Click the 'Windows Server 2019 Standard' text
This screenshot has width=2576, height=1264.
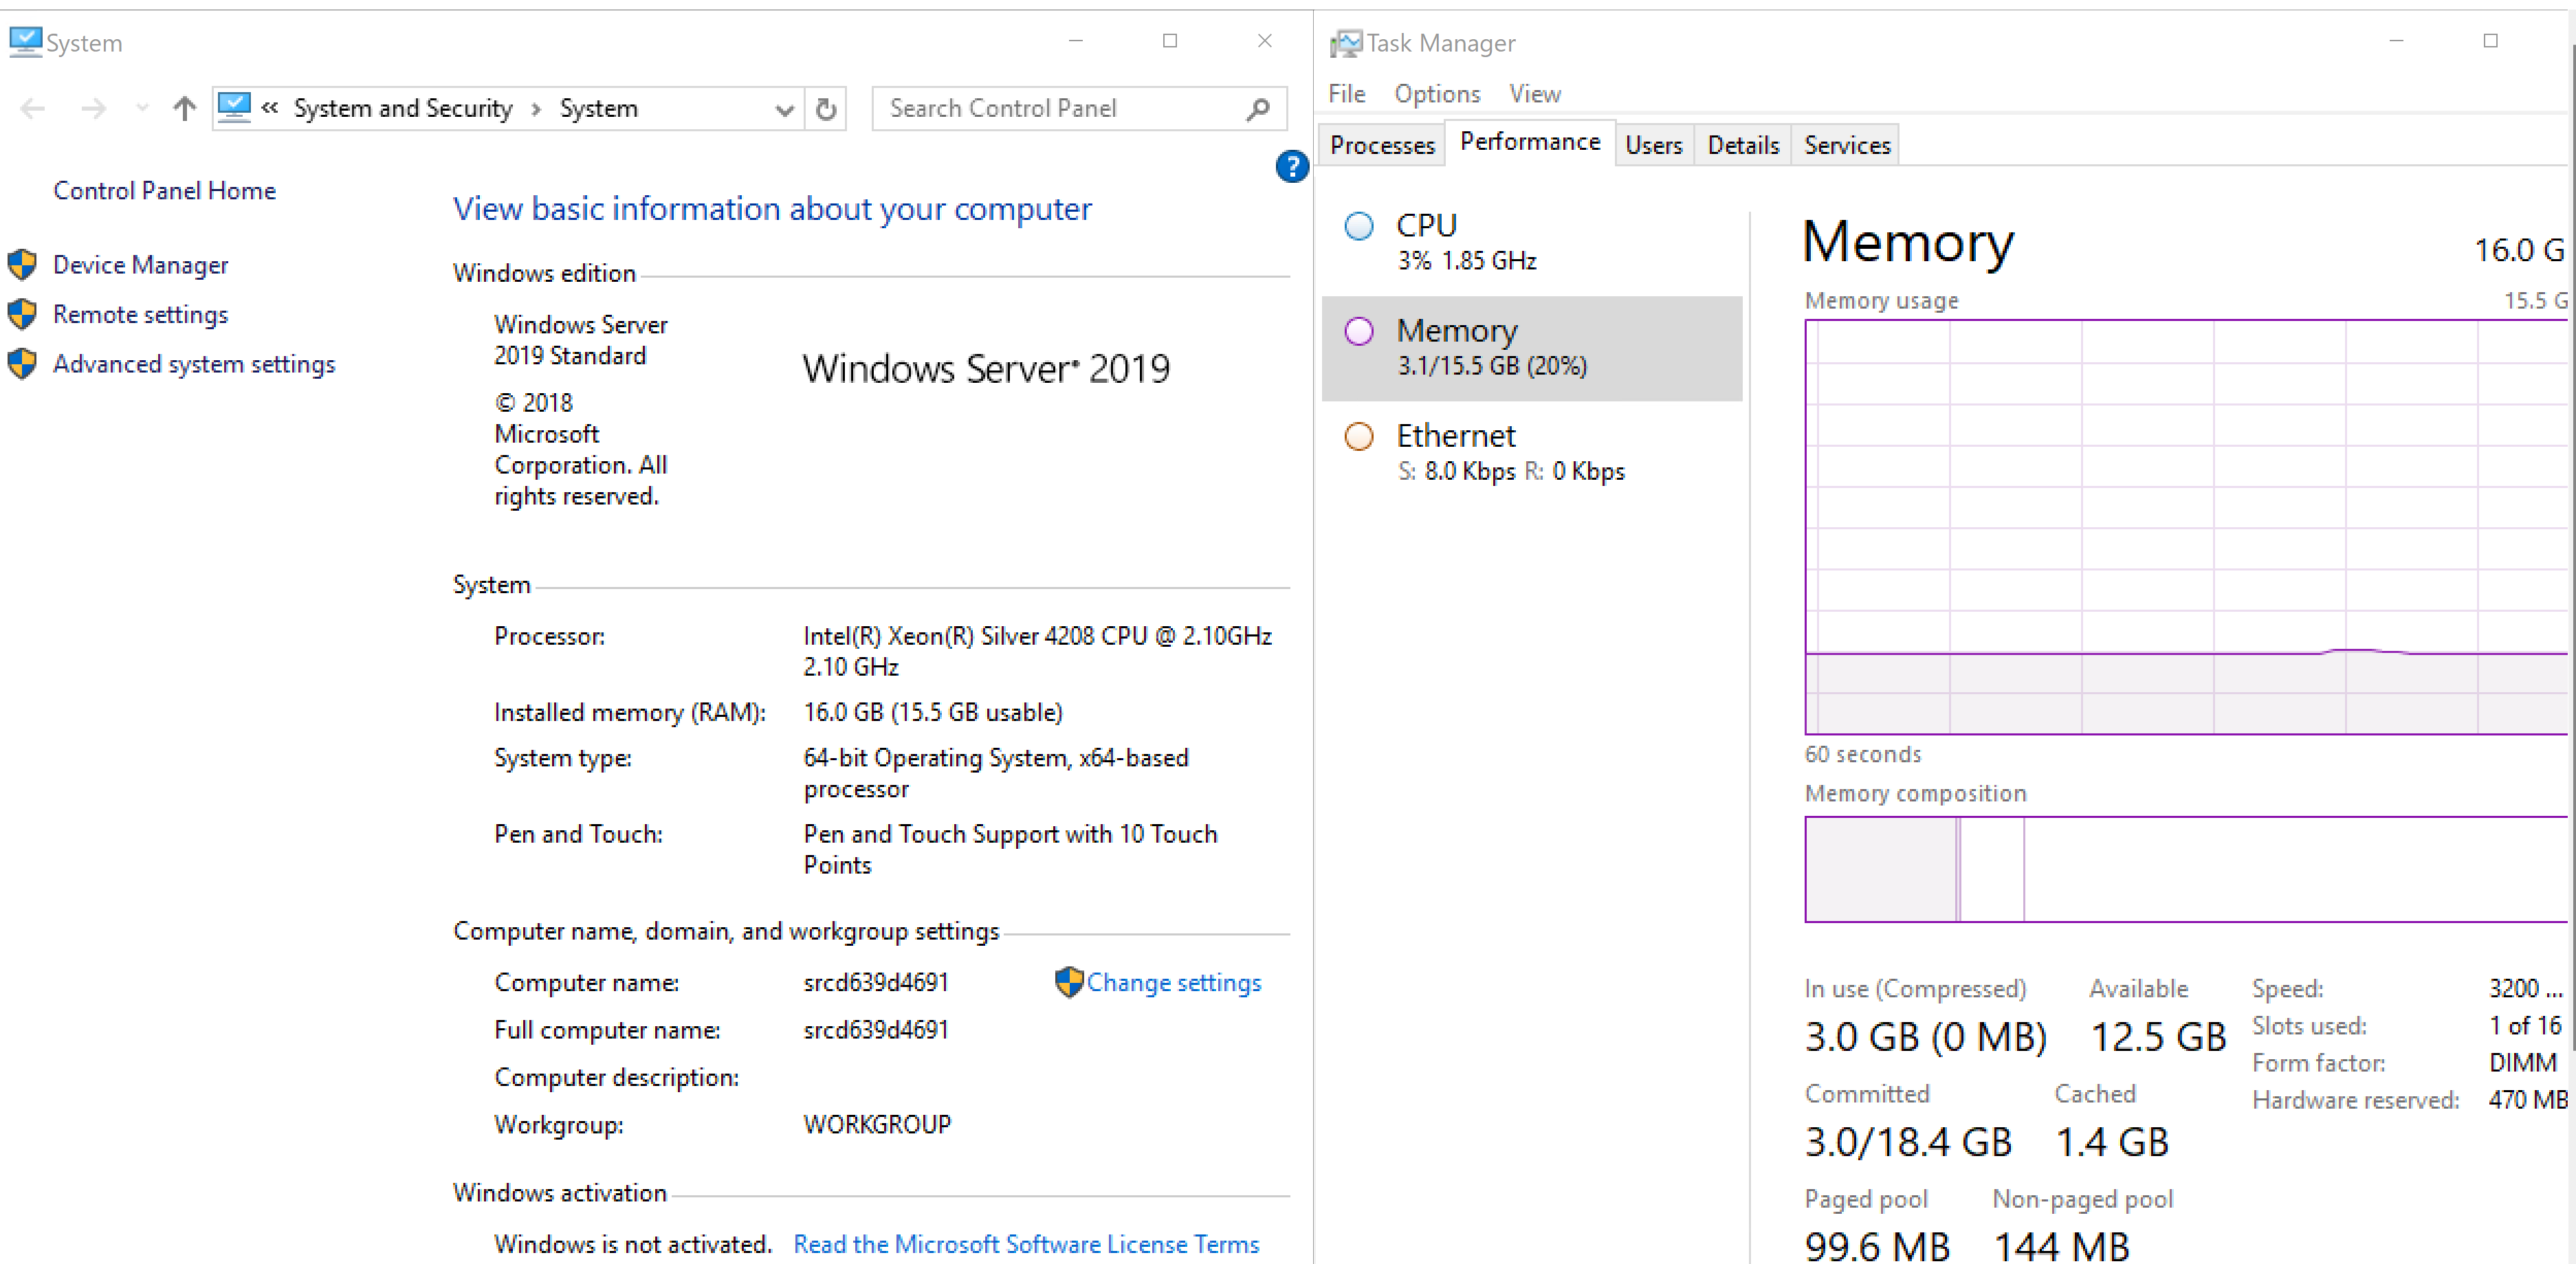click(x=580, y=340)
